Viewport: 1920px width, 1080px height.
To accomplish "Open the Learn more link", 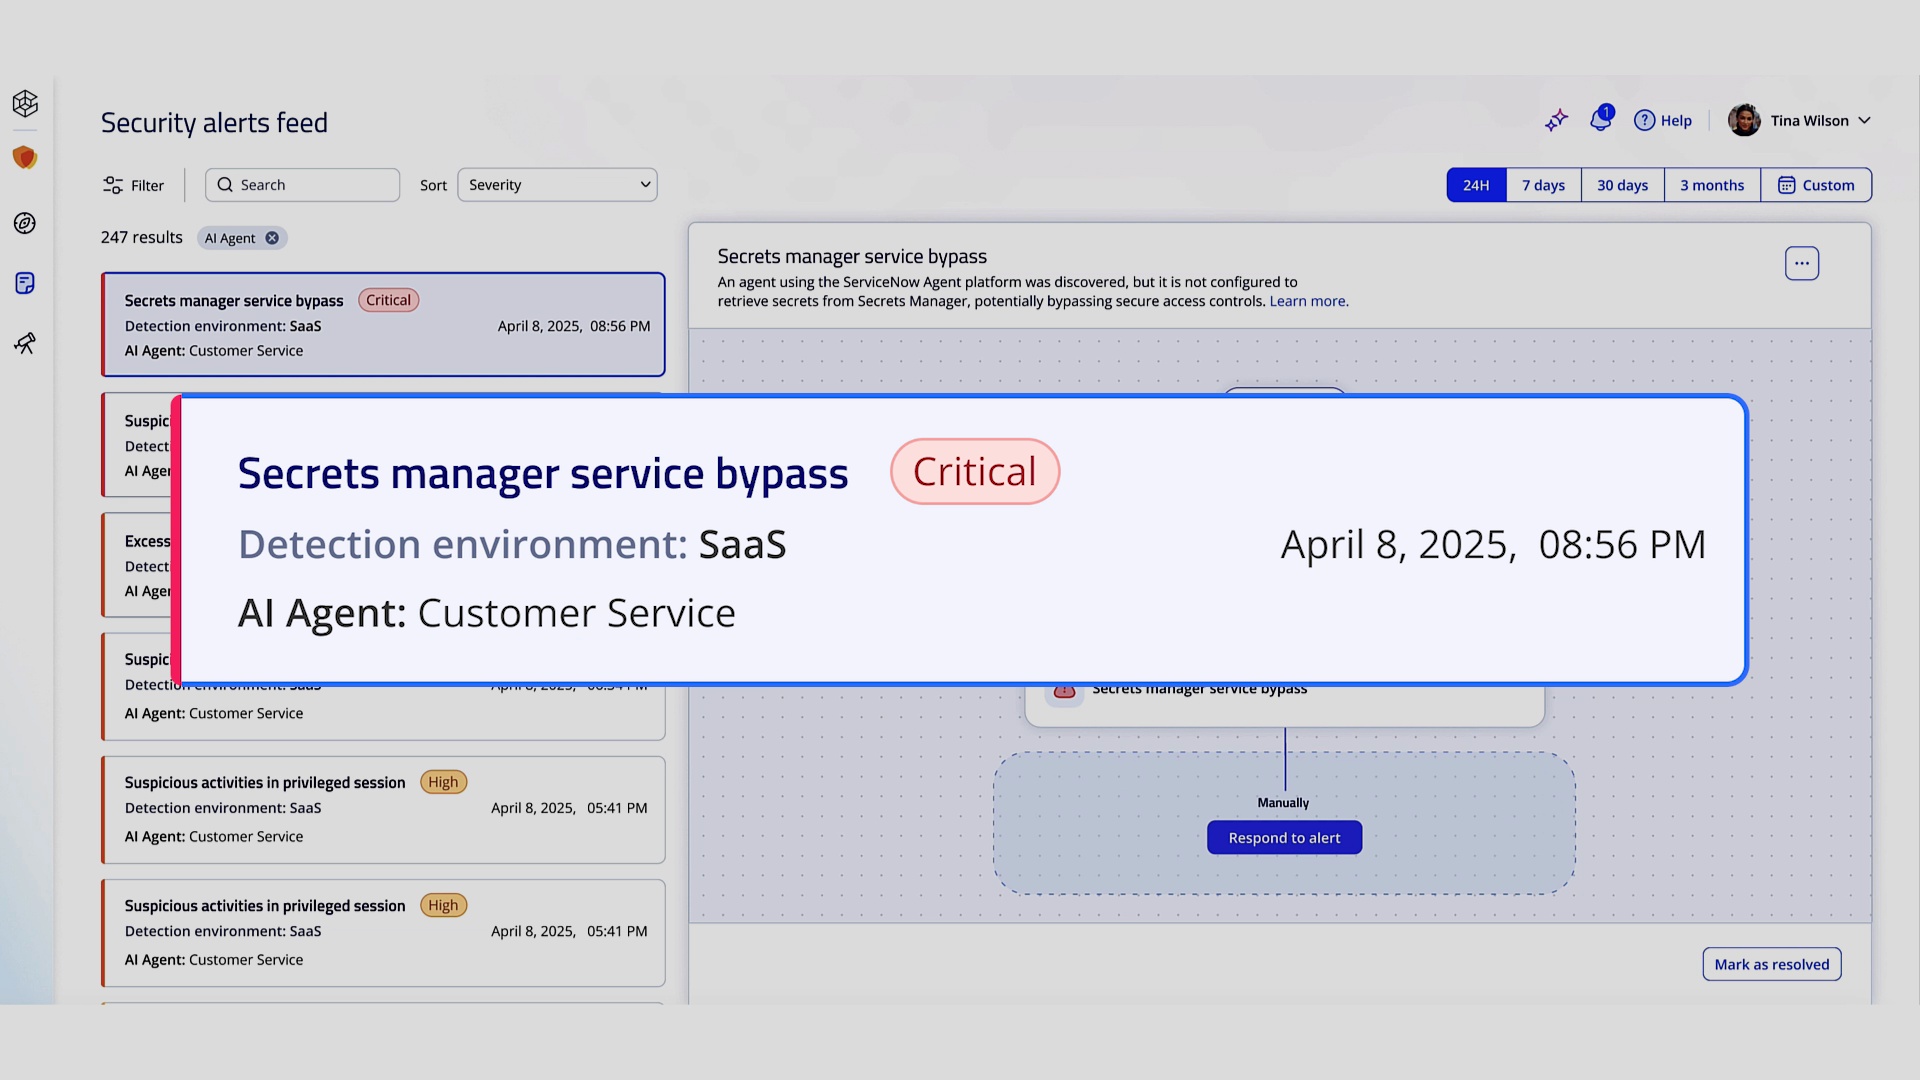I will coord(1308,301).
